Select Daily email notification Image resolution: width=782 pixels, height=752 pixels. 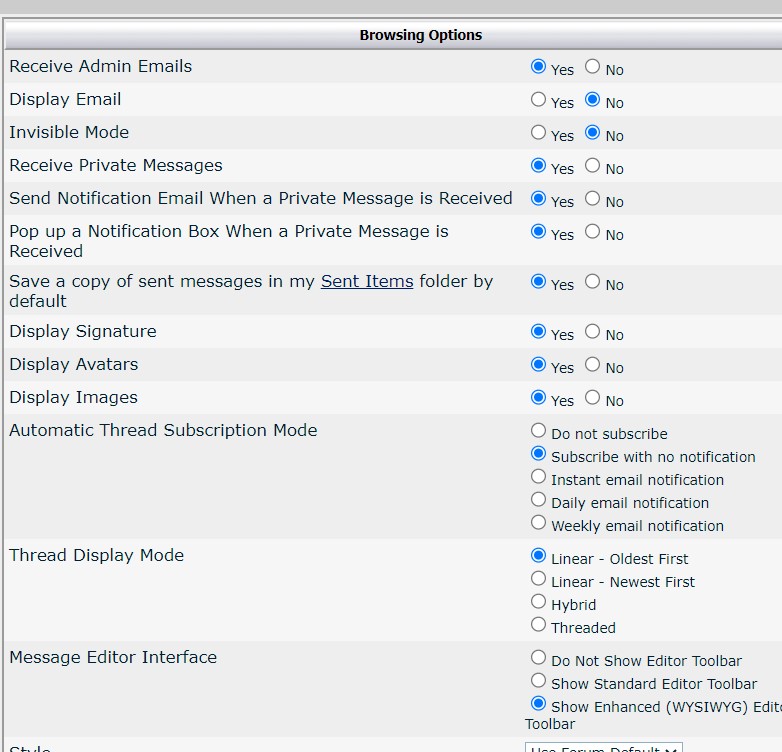(x=539, y=500)
